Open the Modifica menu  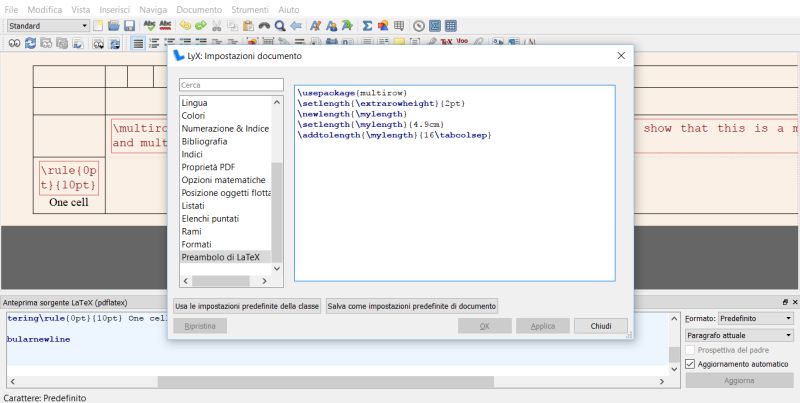coord(45,10)
